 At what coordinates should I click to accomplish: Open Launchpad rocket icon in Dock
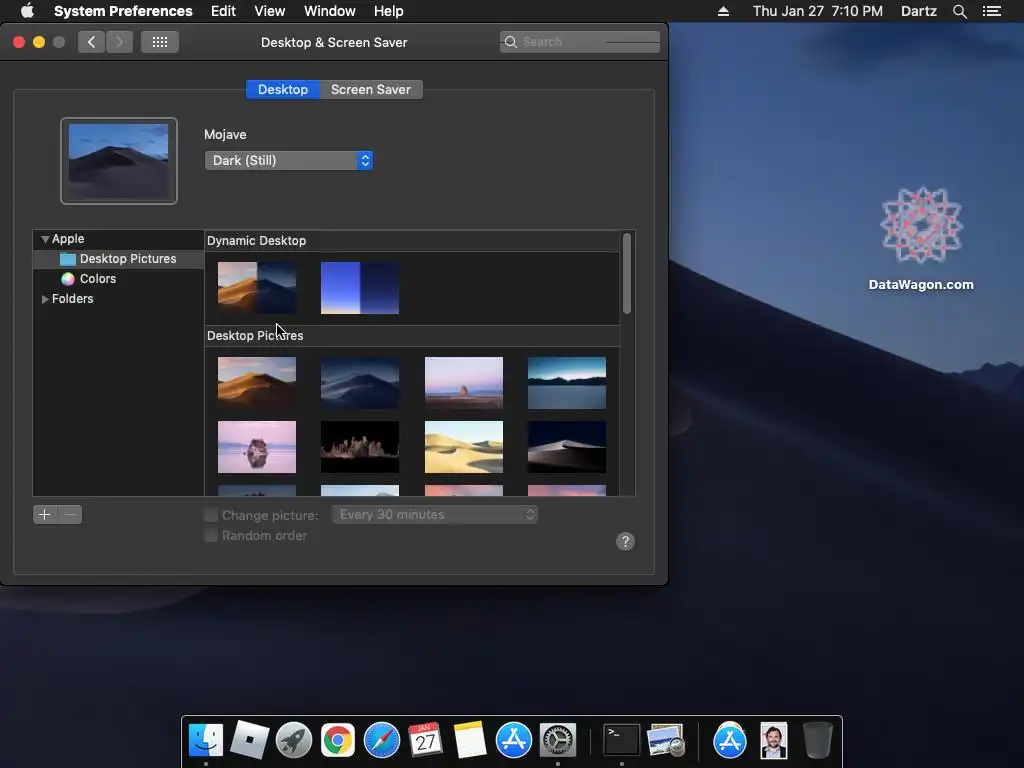(294, 741)
